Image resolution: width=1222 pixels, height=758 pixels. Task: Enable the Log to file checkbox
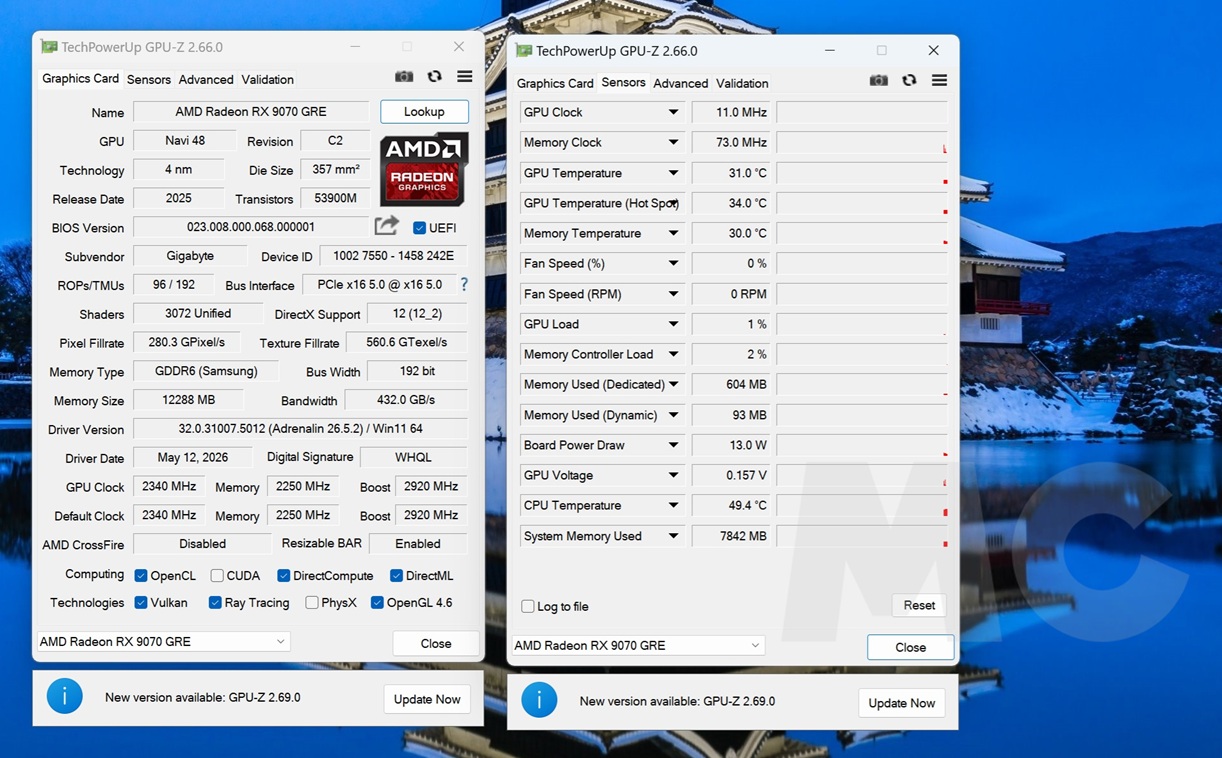pyautogui.click(x=528, y=606)
